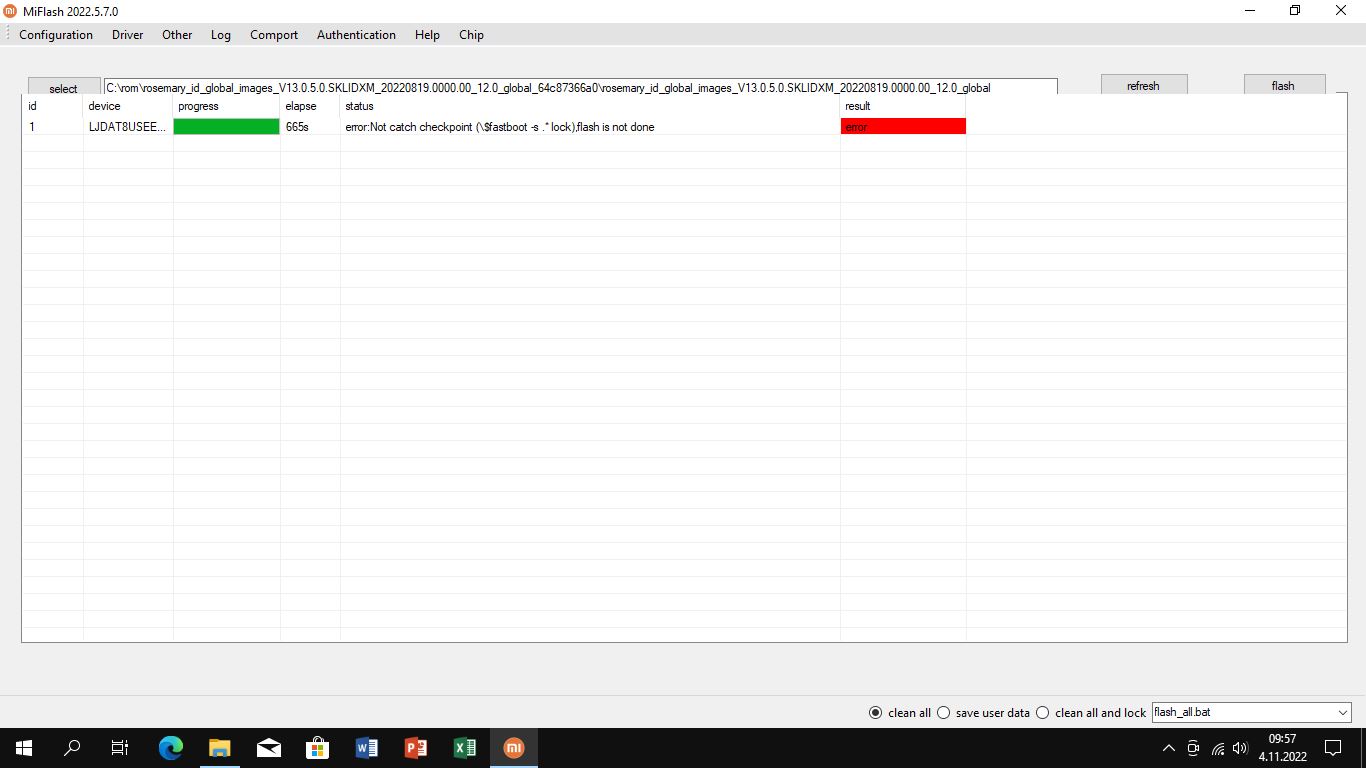Open the Wi-Fi network tray icon
The width and height of the screenshot is (1366, 768).
(x=1218, y=748)
